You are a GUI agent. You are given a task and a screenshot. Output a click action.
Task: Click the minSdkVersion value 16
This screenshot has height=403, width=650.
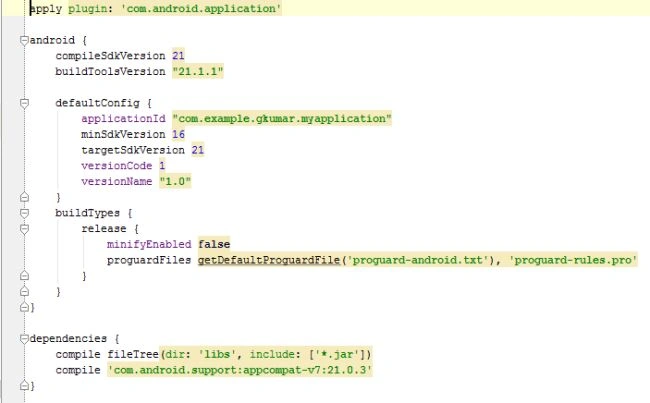pos(178,134)
